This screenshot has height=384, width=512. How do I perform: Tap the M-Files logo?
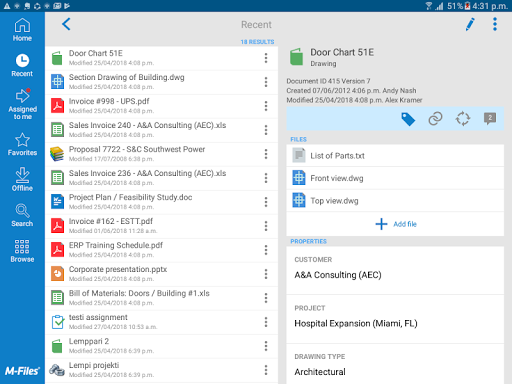pos(22,371)
